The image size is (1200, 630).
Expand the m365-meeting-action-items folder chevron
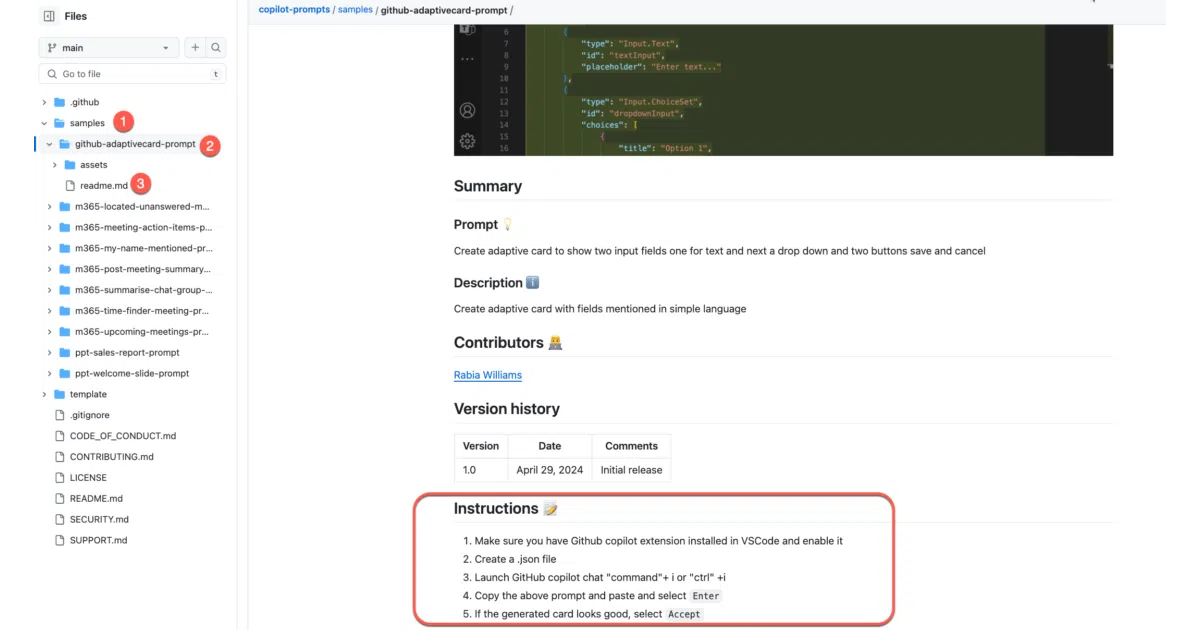pyautogui.click(x=49, y=228)
